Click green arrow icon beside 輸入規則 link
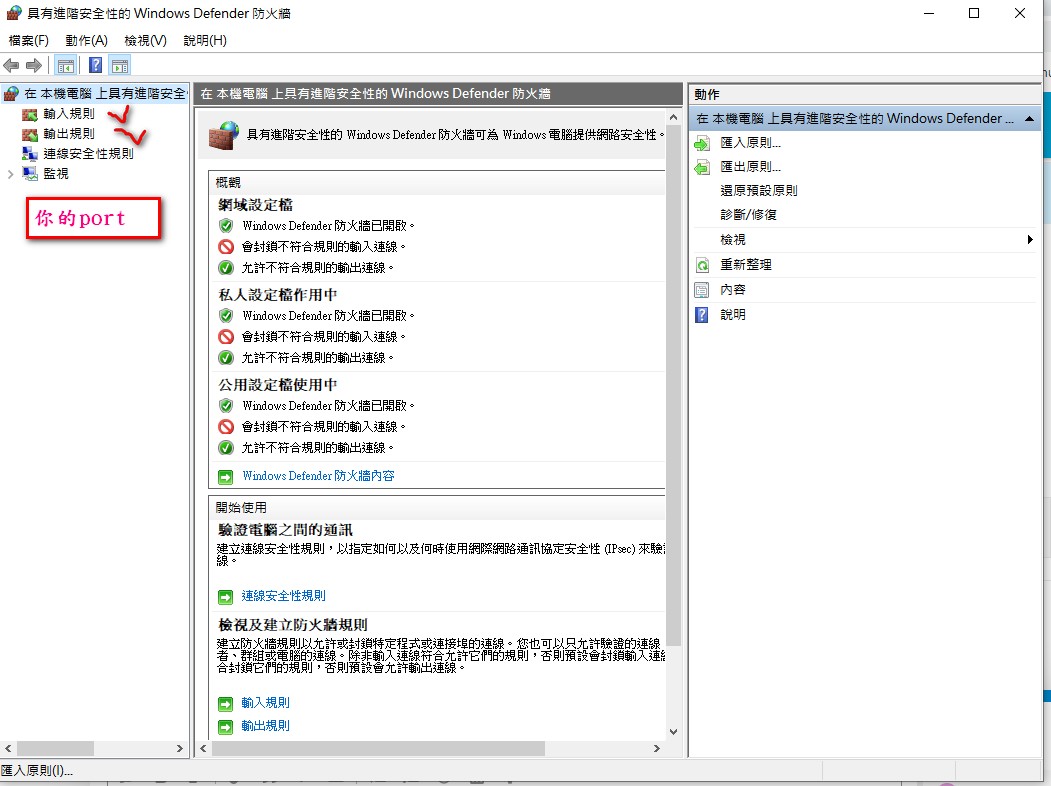Image resolution: width=1051 pixels, height=786 pixels. (226, 704)
